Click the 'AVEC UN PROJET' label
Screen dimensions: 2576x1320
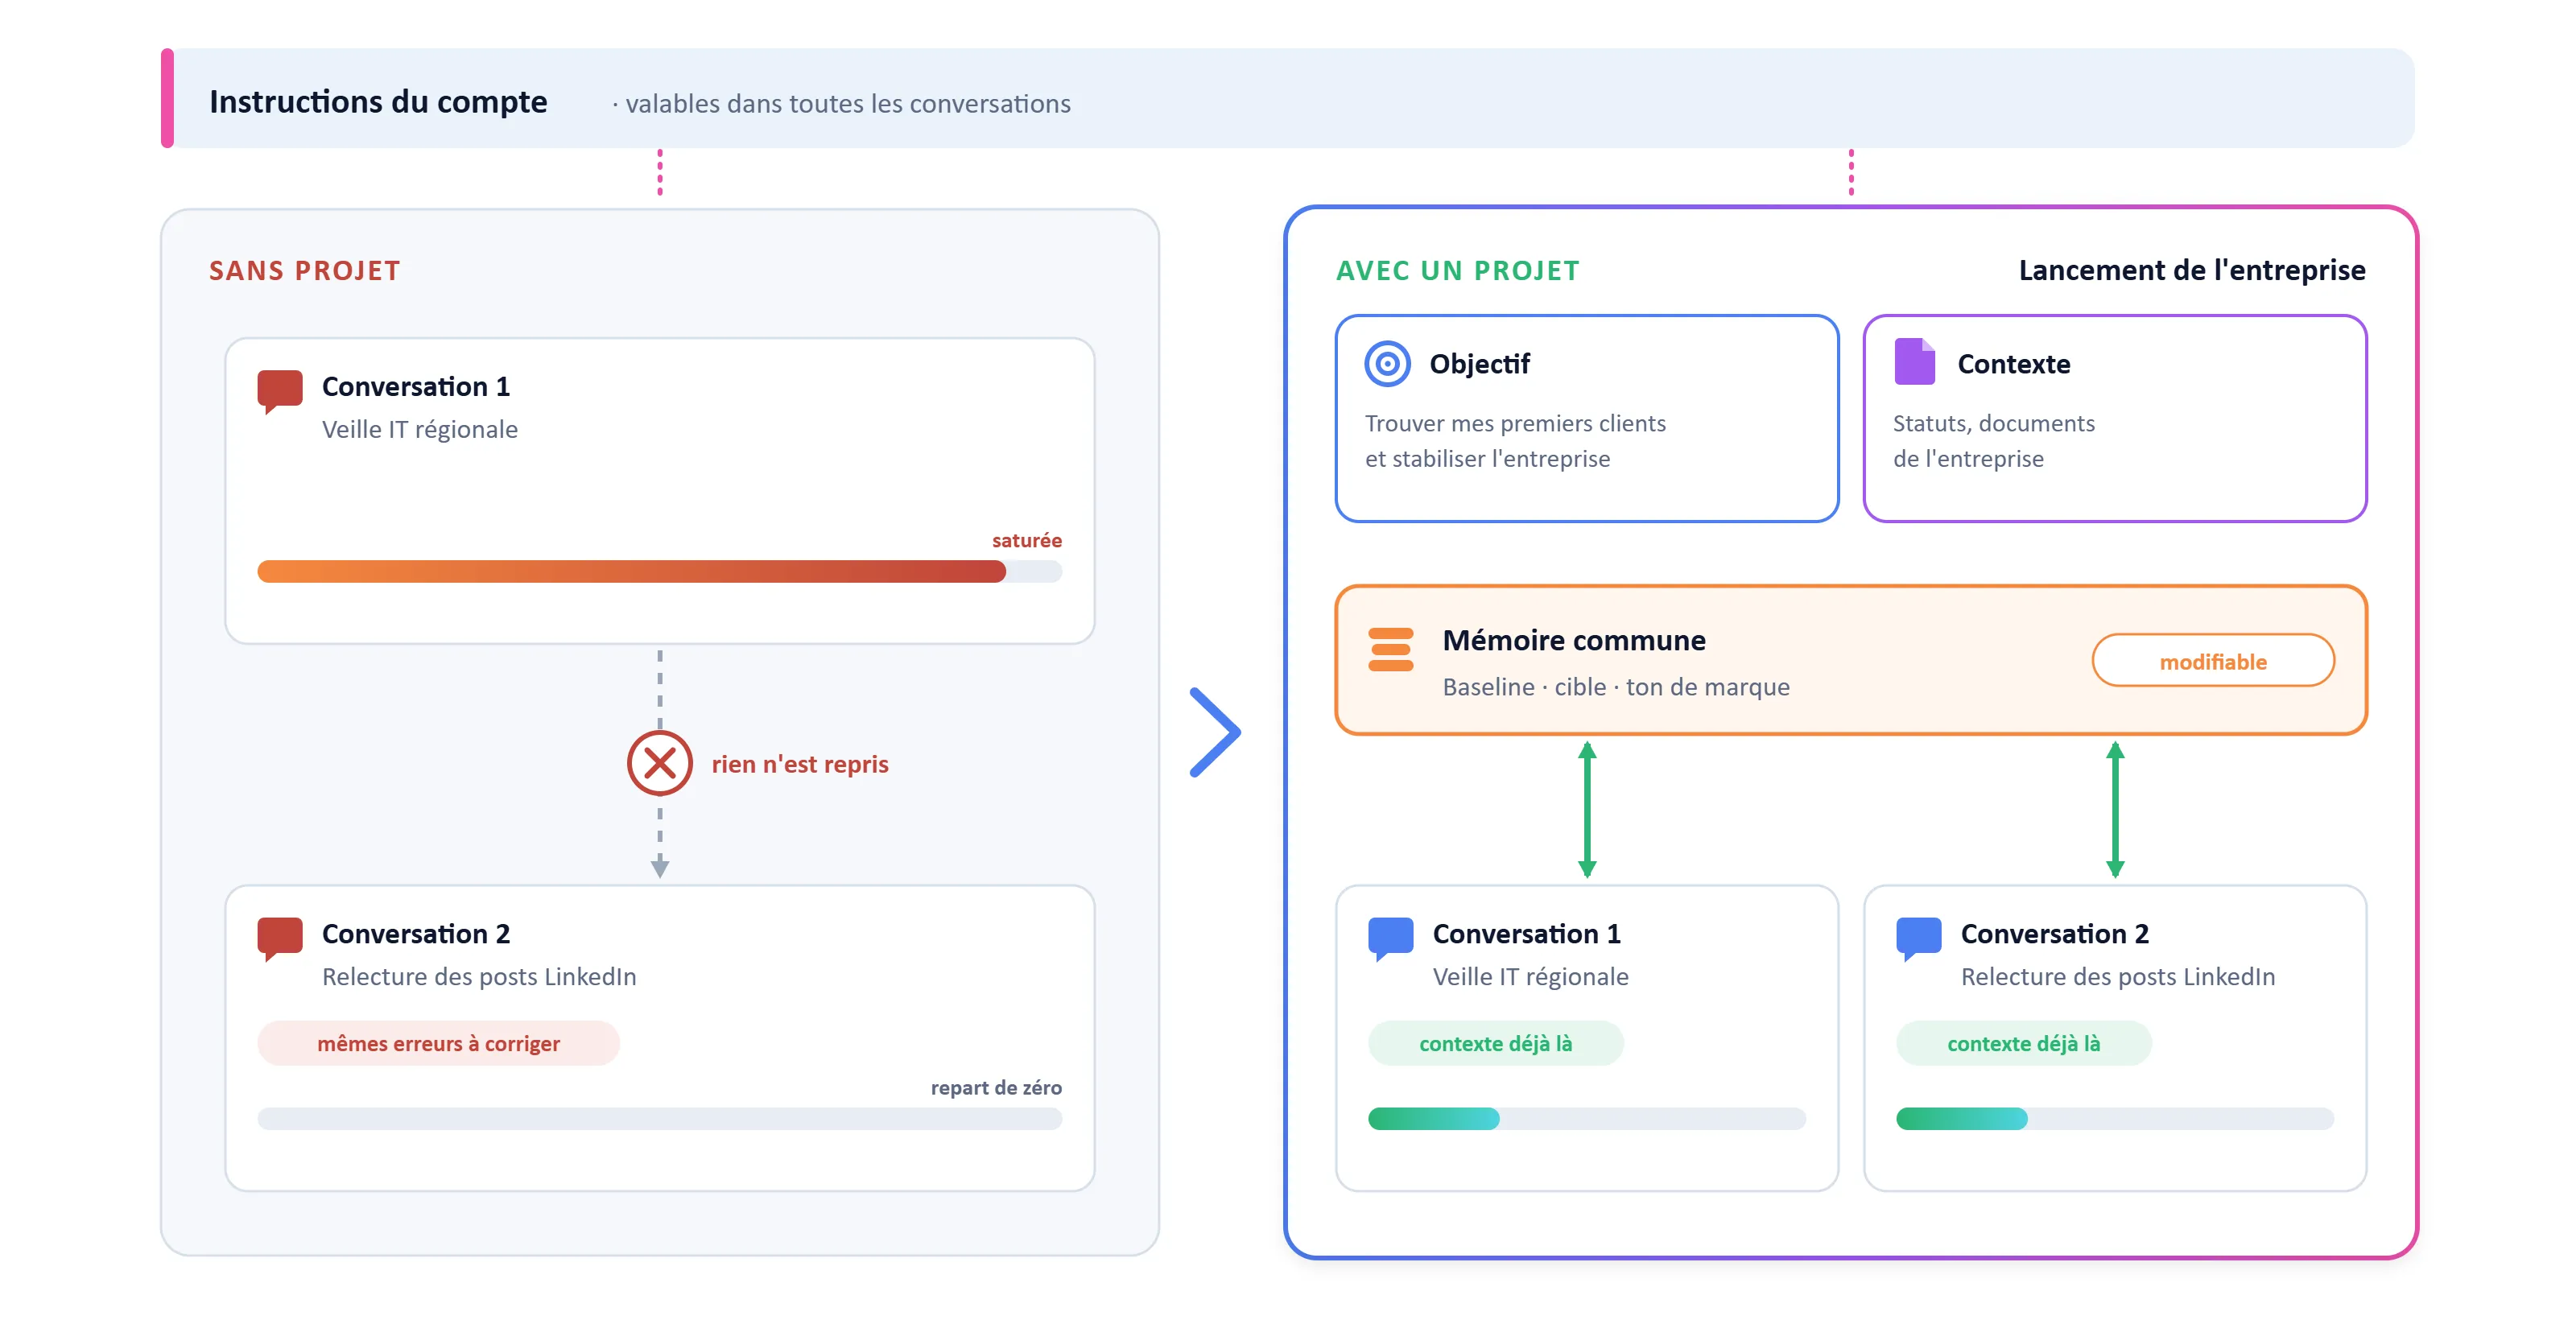click(1457, 271)
